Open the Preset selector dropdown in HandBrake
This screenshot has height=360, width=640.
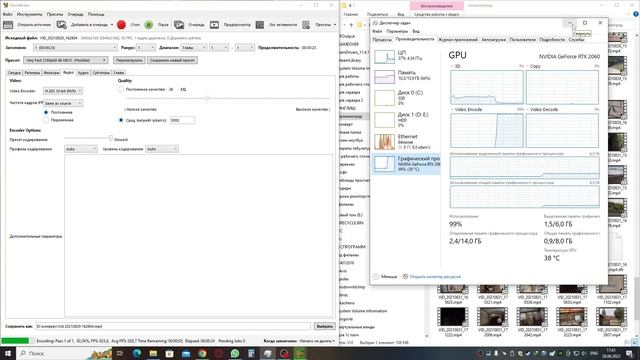pos(66,60)
